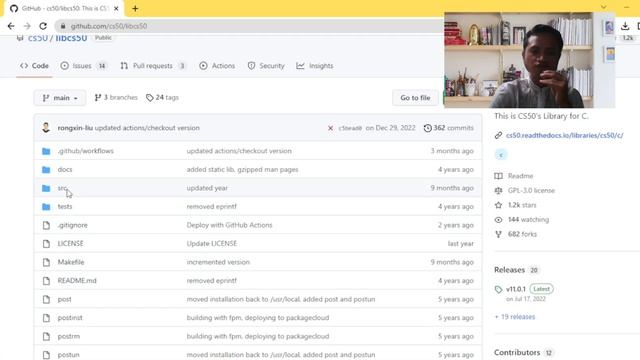Click the address bar URL field
640x360 pixels.
249,26
